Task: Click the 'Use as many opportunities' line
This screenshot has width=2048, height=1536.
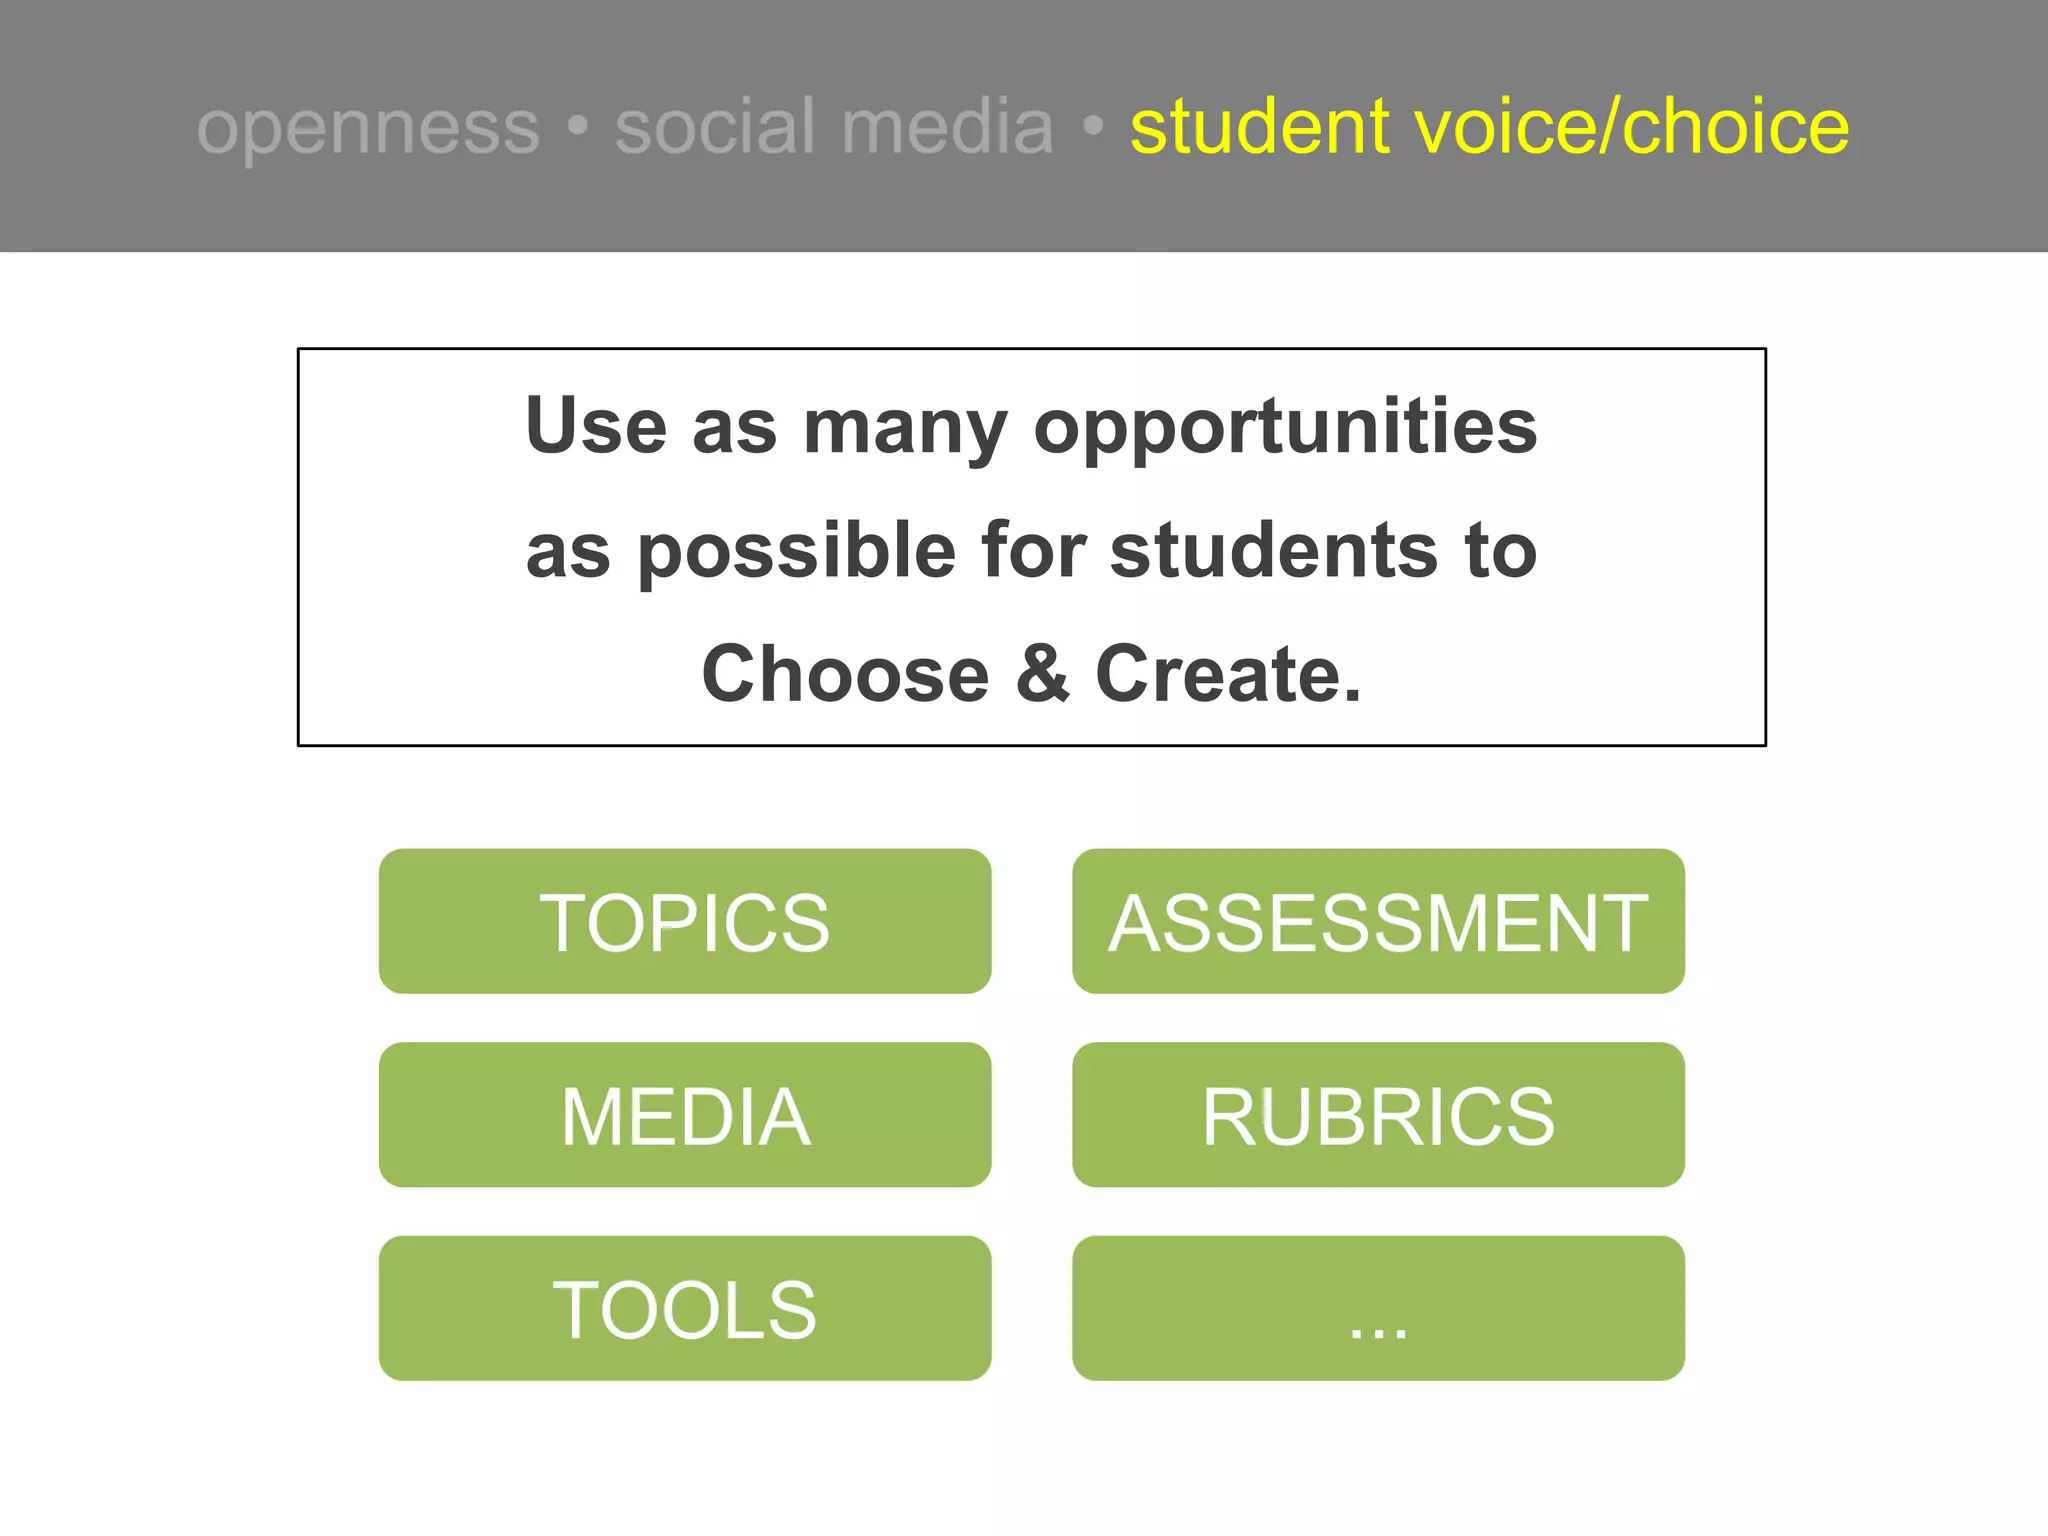Action: coord(1031,426)
